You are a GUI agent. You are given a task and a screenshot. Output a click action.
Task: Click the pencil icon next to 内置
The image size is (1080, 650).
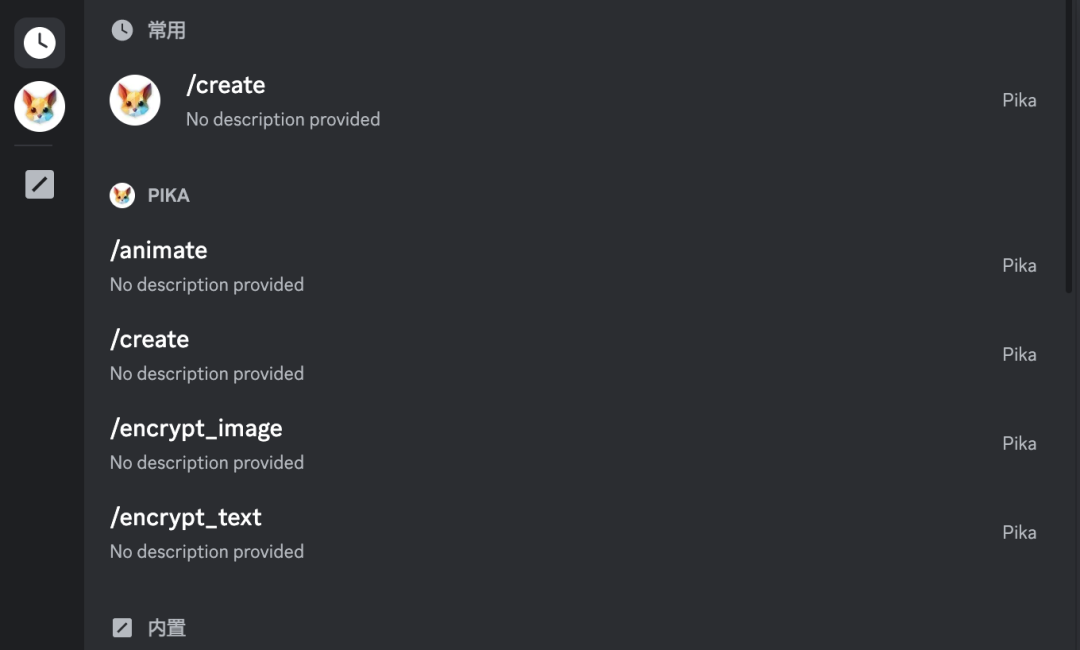click(122, 628)
